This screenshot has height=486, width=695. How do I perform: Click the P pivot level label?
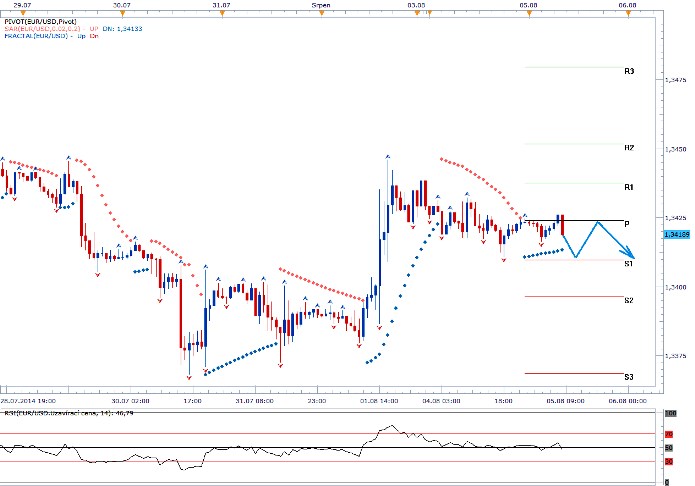click(627, 224)
